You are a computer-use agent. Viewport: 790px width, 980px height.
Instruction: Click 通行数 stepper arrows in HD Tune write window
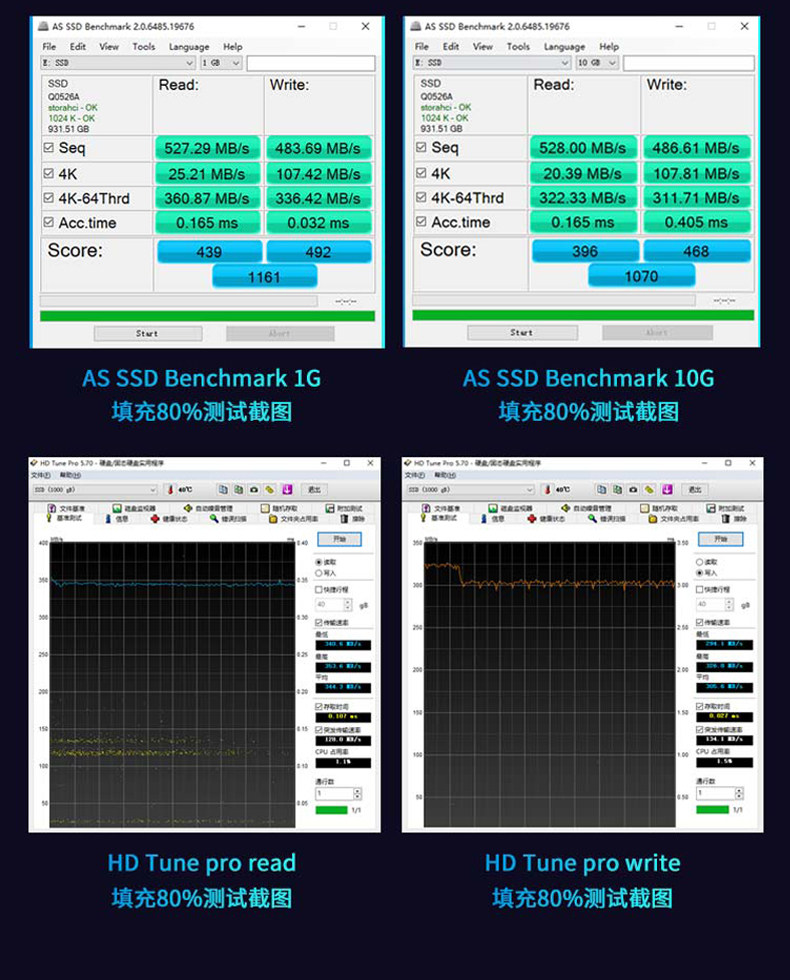point(739,792)
